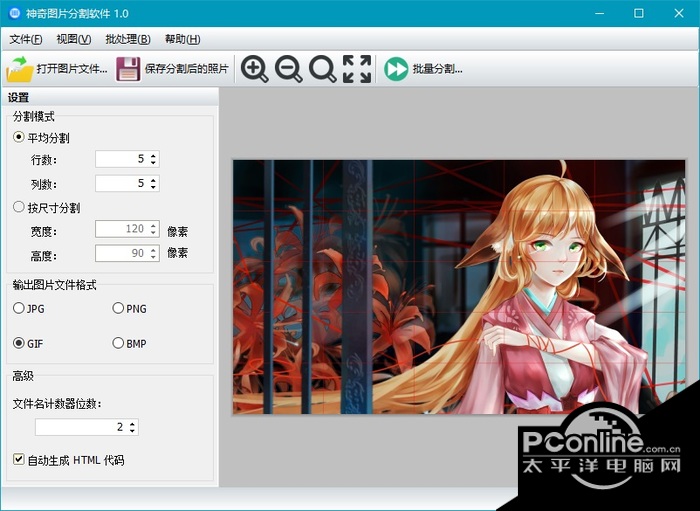Click the save split photos floppy icon

(x=128, y=69)
